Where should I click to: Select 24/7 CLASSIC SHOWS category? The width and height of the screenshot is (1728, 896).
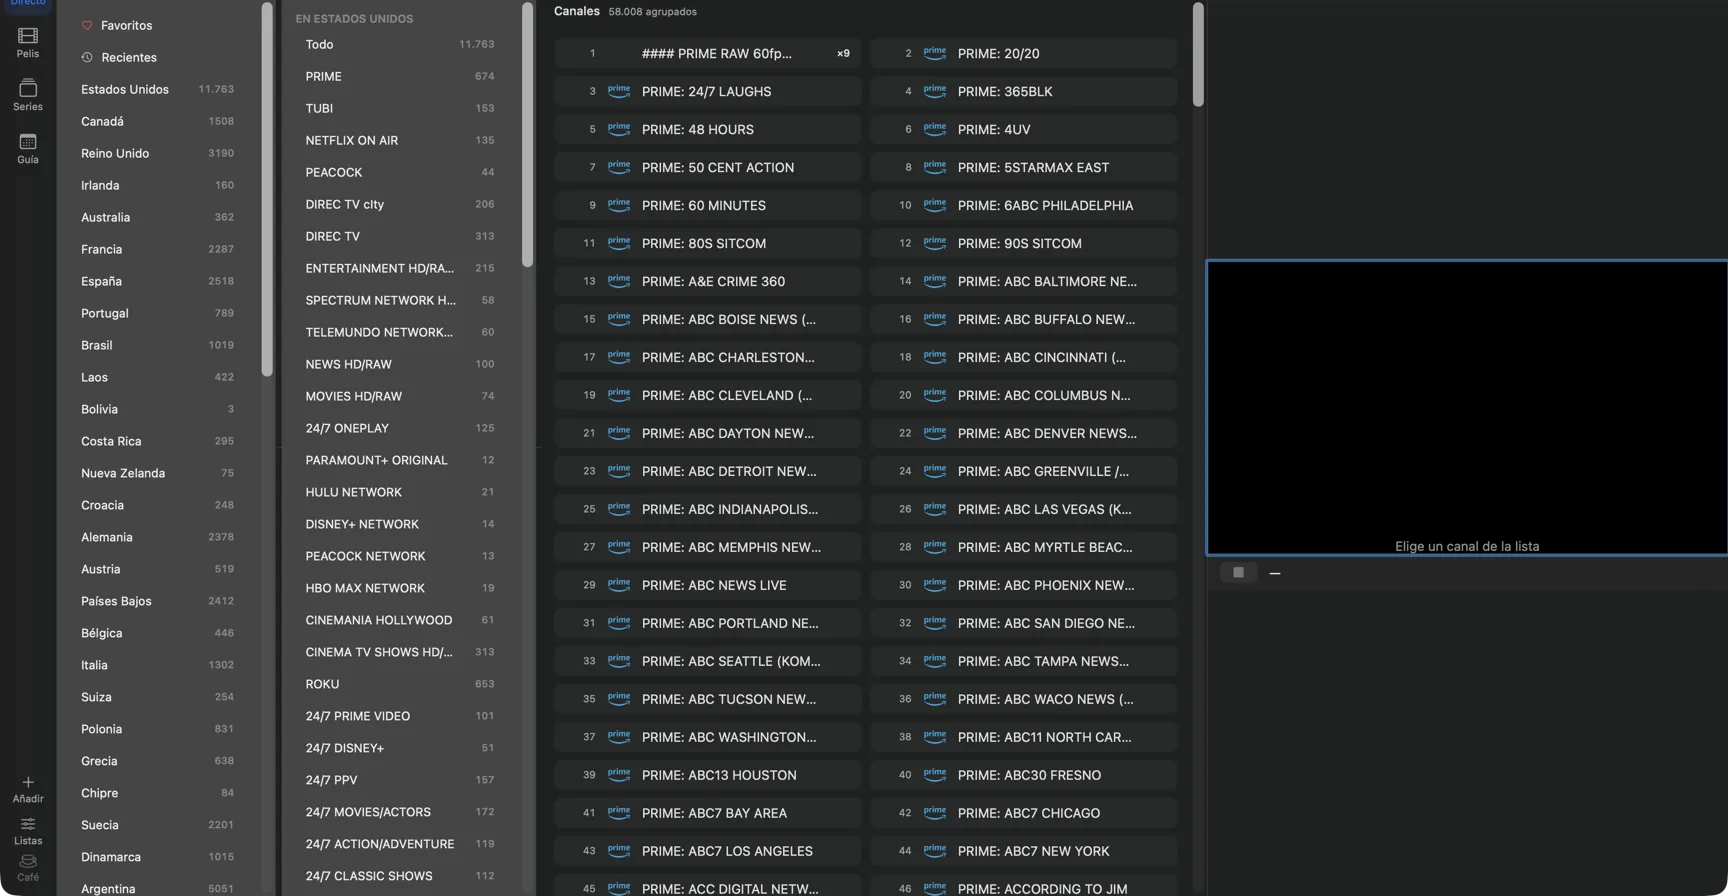click(400, 876)
